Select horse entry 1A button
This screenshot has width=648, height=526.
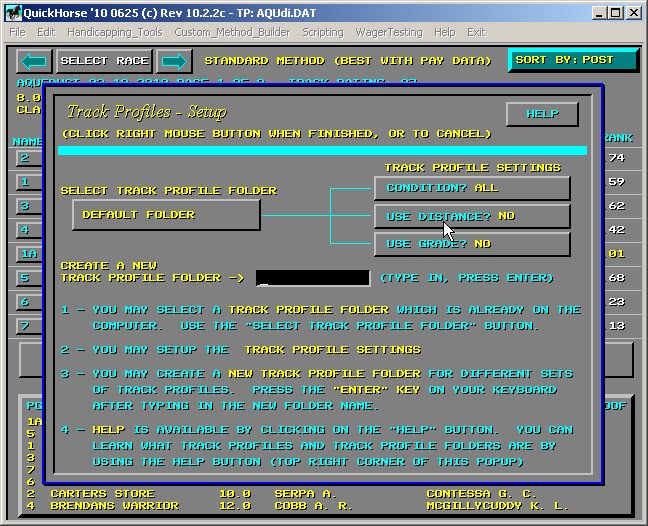(x=26, y=254)
